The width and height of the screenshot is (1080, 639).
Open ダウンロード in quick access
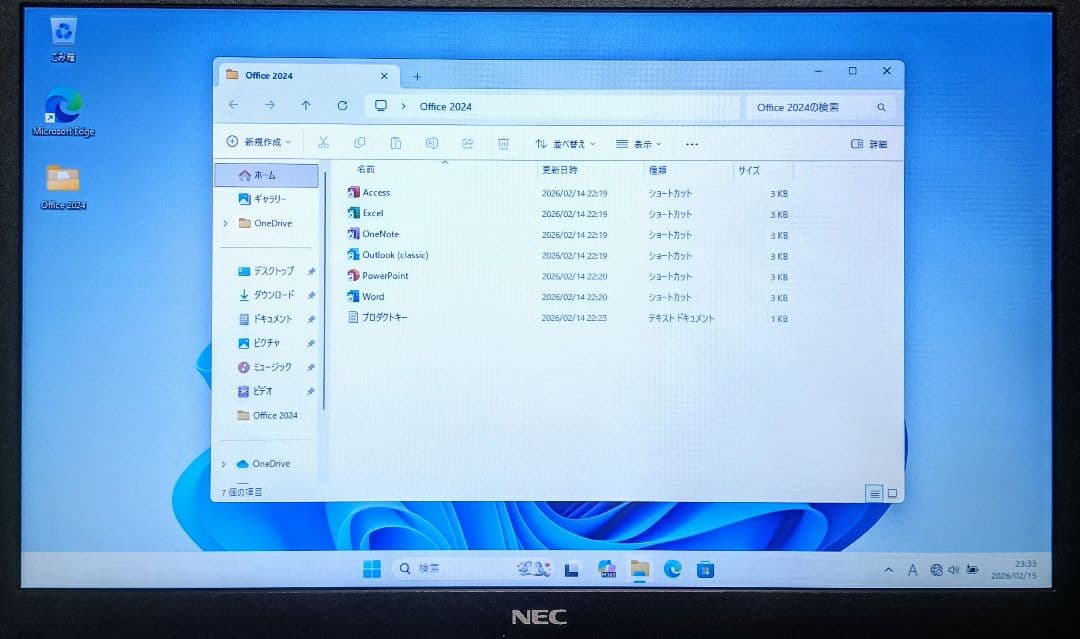click(x=269, y=295)
